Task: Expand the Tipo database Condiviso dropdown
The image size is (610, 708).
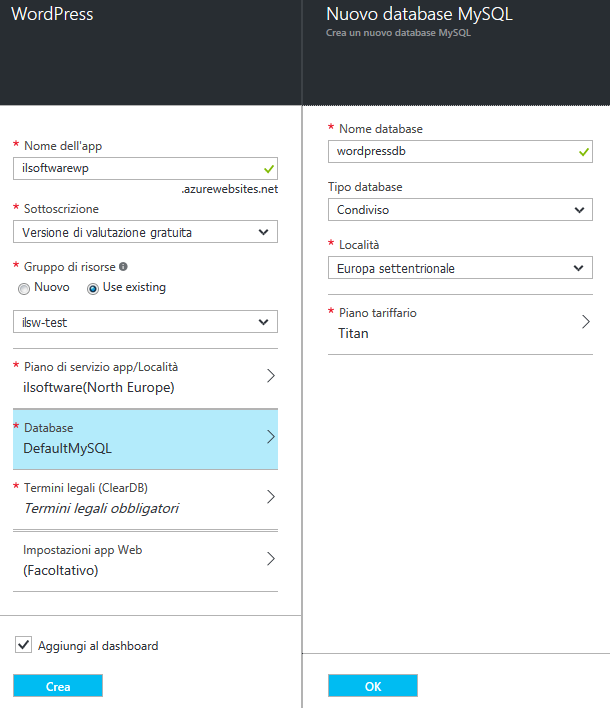Action: coord(460,210)
